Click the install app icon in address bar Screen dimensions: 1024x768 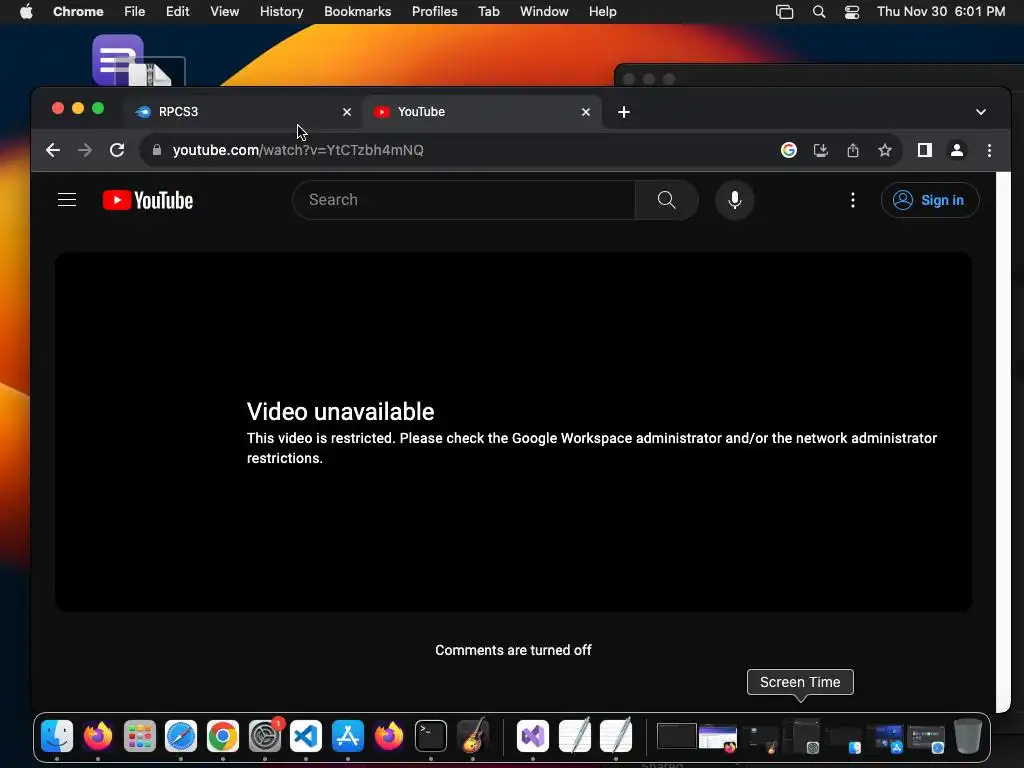click(x=821, y=150)
